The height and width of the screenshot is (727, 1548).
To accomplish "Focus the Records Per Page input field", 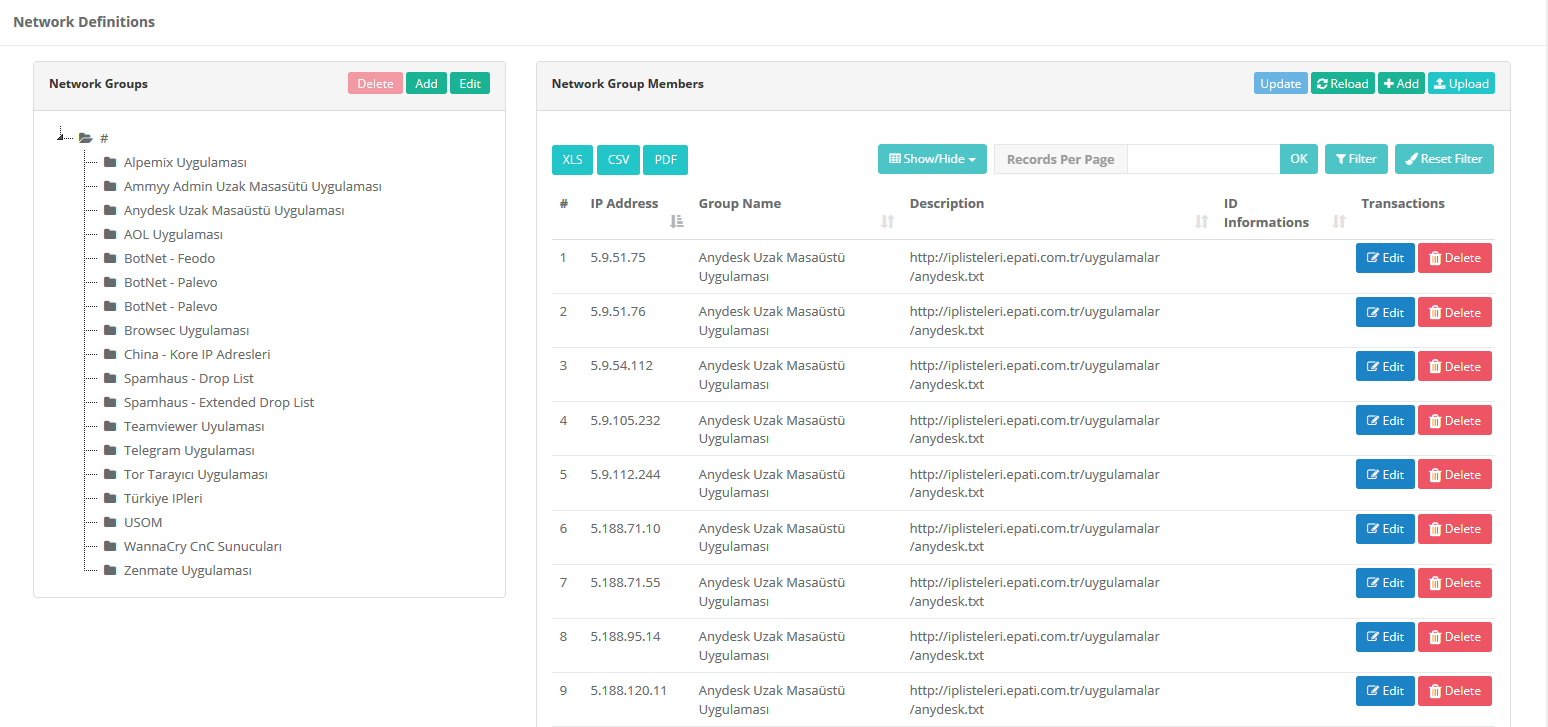I will pyautogui.click(x=1203, y=159).
